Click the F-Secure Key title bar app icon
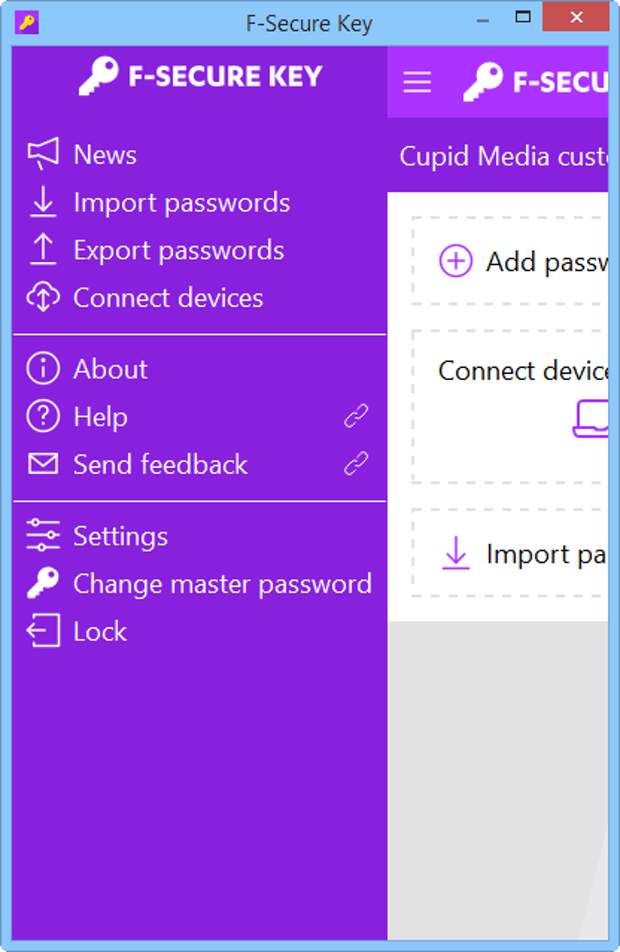The image size is (620, 952). point(27,22)
